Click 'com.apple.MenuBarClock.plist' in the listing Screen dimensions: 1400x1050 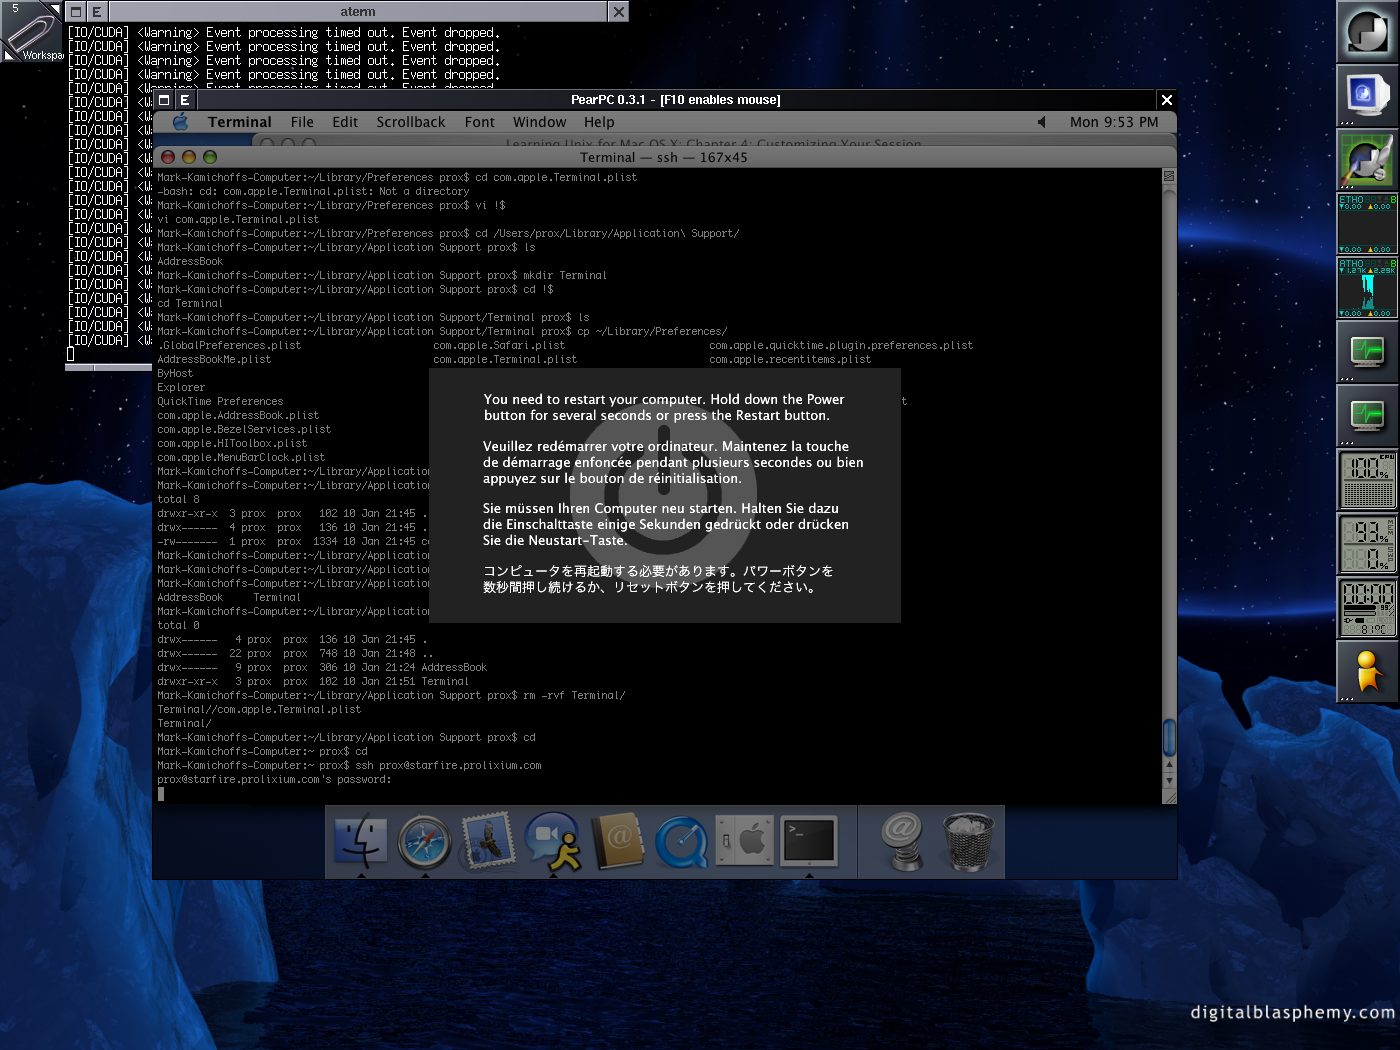pos(241,458)
